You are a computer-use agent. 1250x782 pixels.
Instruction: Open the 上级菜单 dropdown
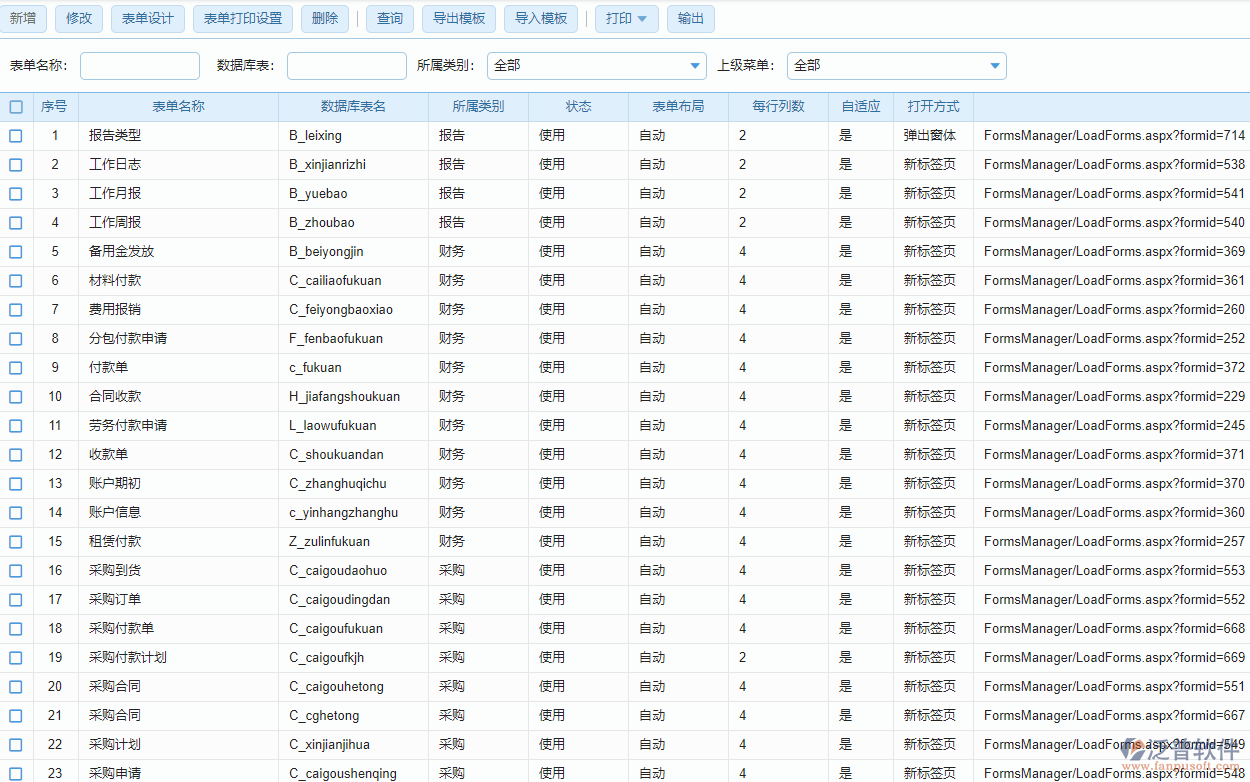[896, 66]
